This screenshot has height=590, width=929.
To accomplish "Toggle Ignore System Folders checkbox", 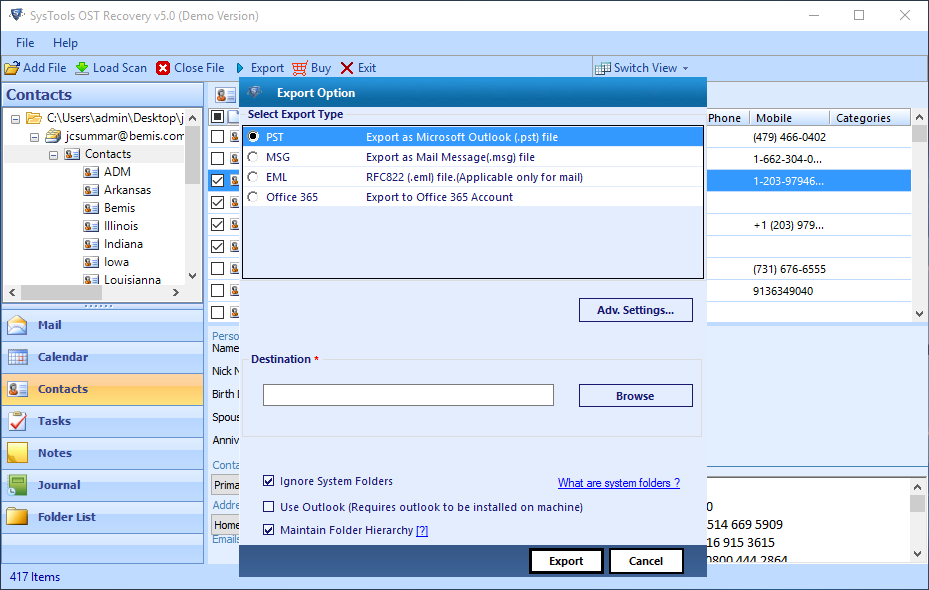I will [268, 480].
